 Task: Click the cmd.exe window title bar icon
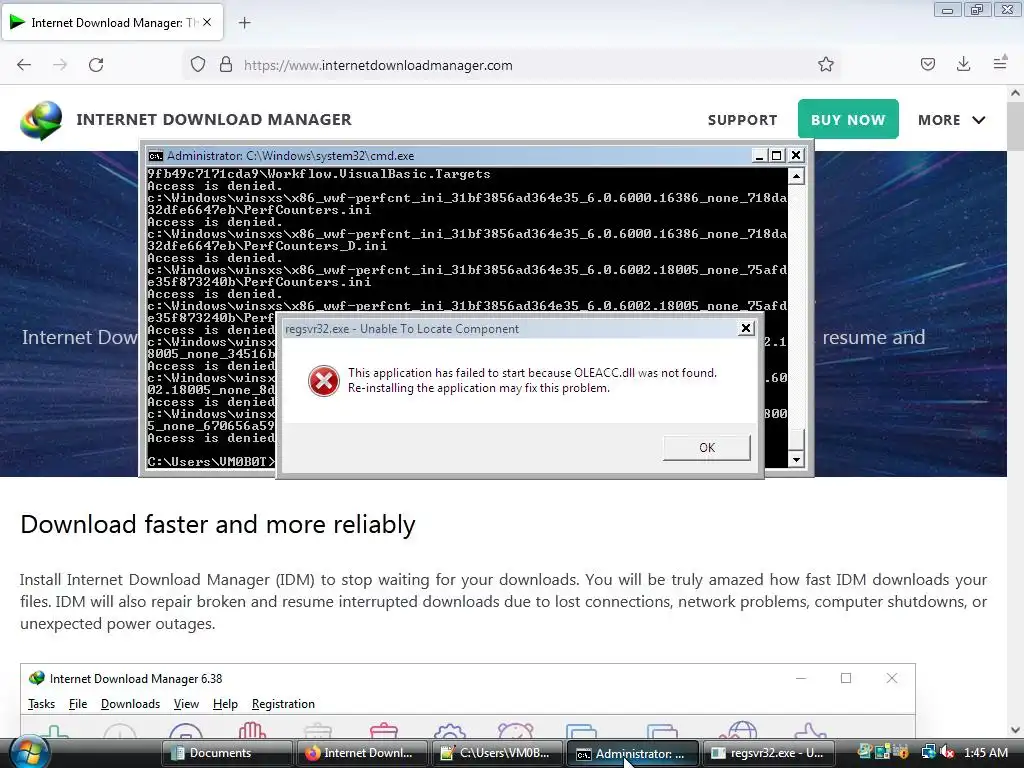coord(155,155)
